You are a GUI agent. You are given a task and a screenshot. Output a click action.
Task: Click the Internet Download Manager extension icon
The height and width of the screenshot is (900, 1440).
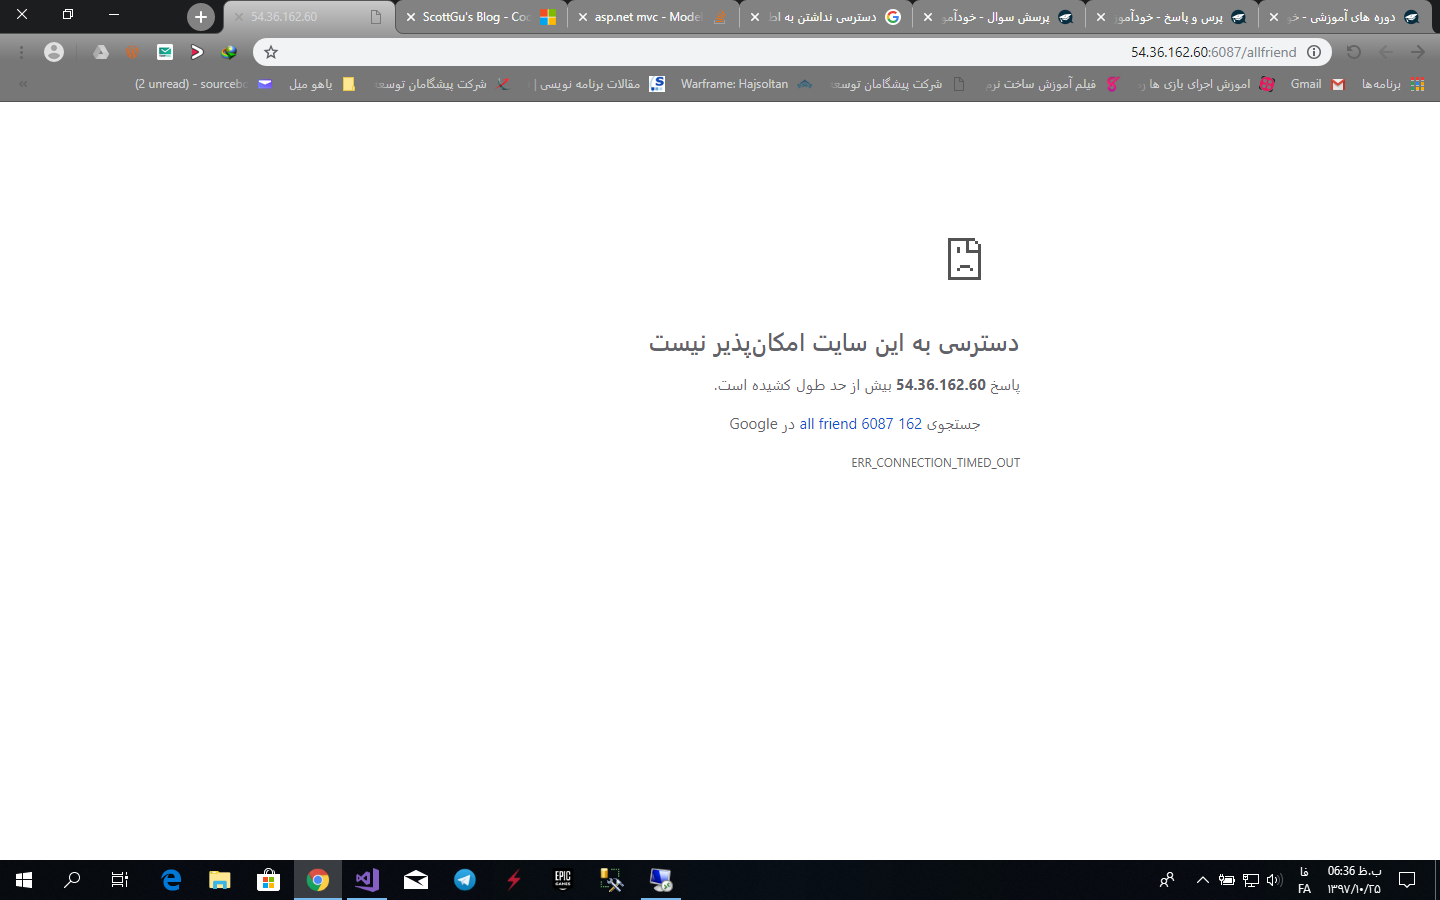(229, 52)
